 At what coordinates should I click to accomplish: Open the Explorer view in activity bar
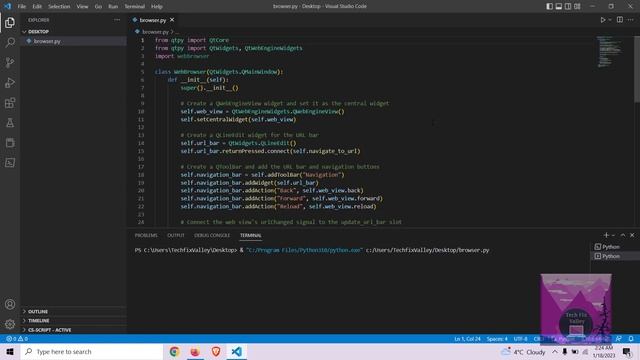10,22
